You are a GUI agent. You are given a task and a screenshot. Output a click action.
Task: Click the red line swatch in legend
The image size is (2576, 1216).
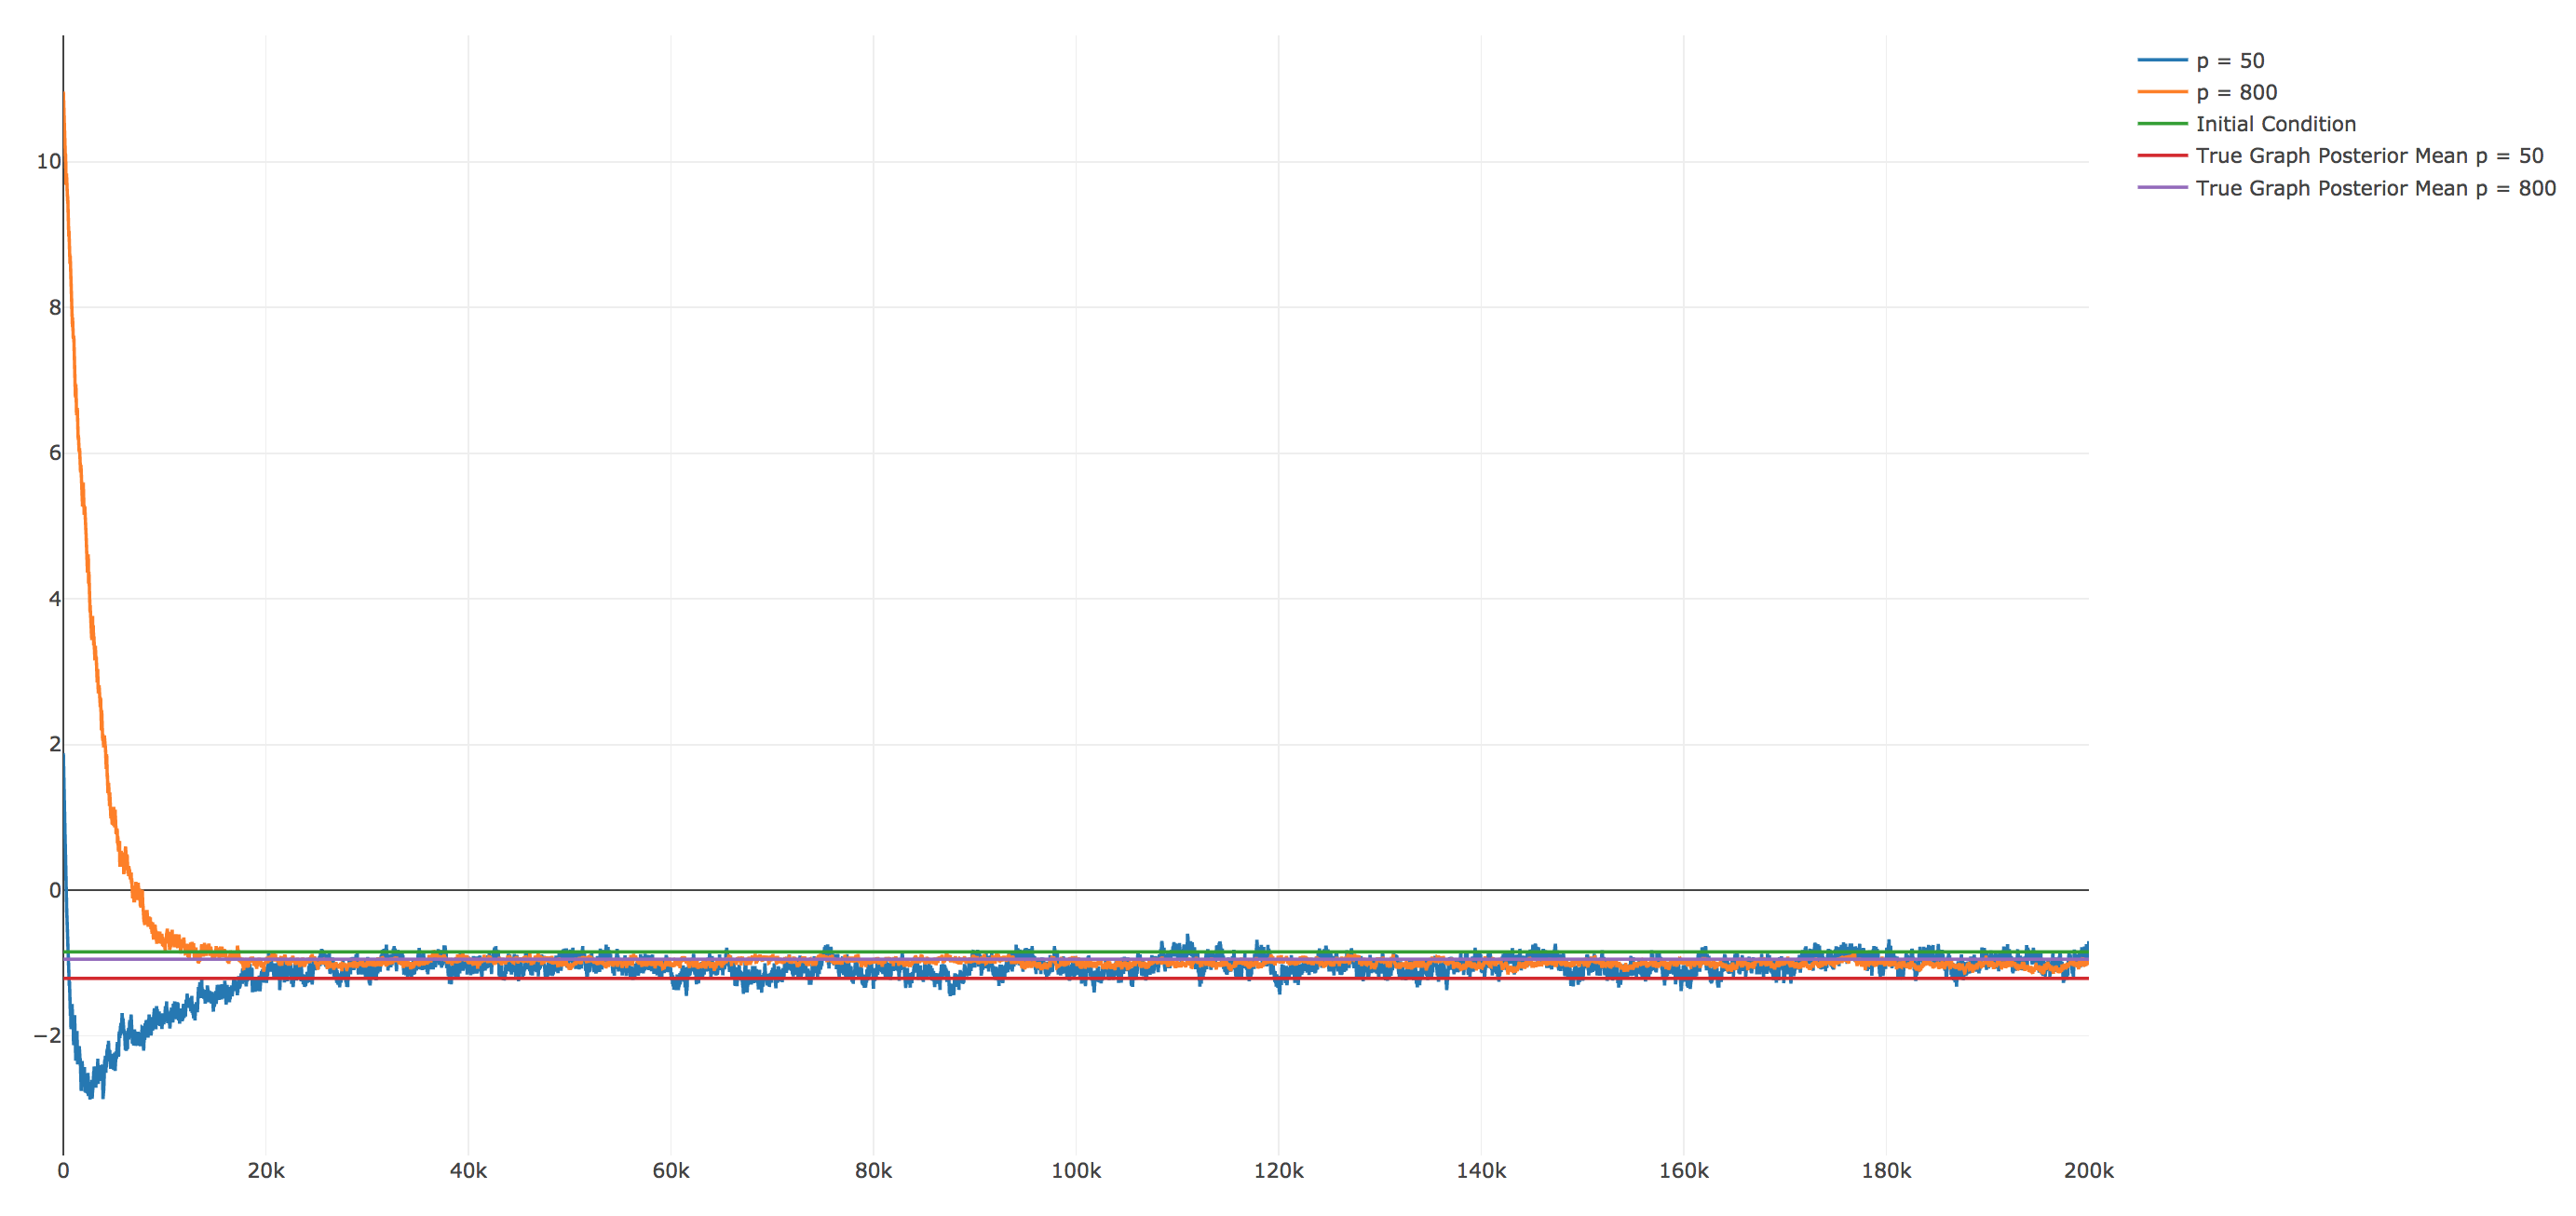(2162, 156)
